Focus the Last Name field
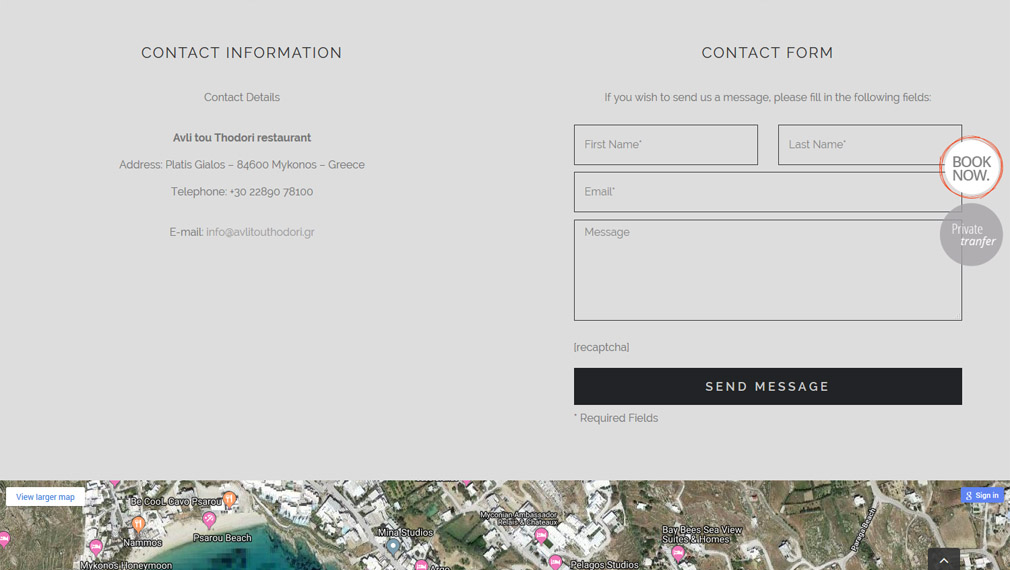The image size is (1010, 570). (x=870, y=144)
